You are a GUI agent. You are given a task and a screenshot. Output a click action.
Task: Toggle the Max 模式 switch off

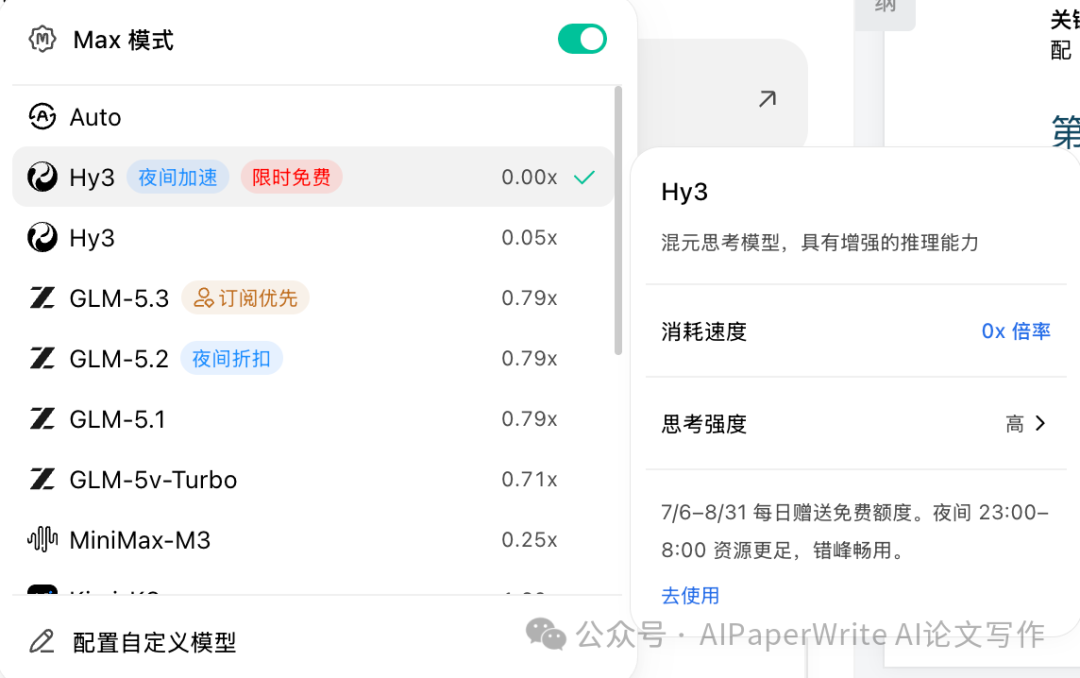pos(582,39)
